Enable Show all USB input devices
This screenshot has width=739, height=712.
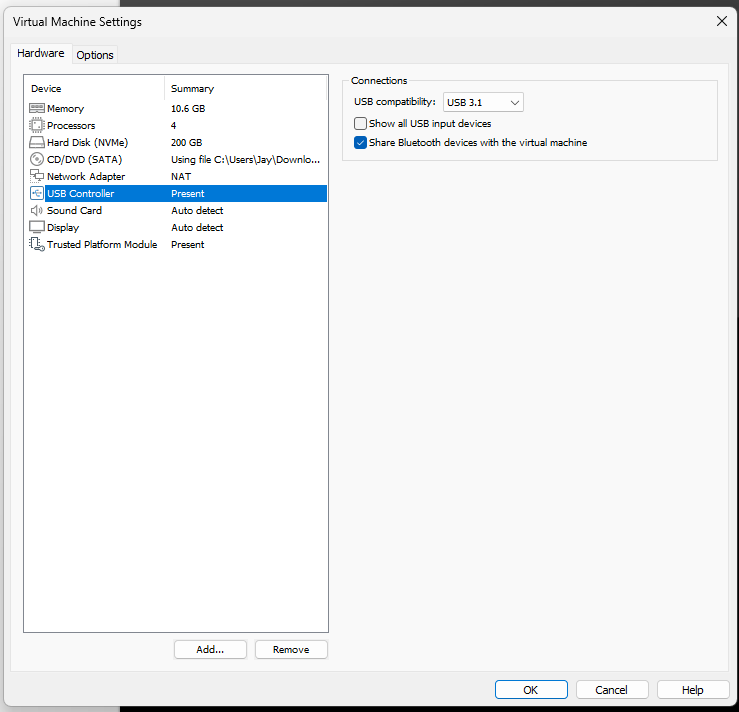[x=361, y=123]
